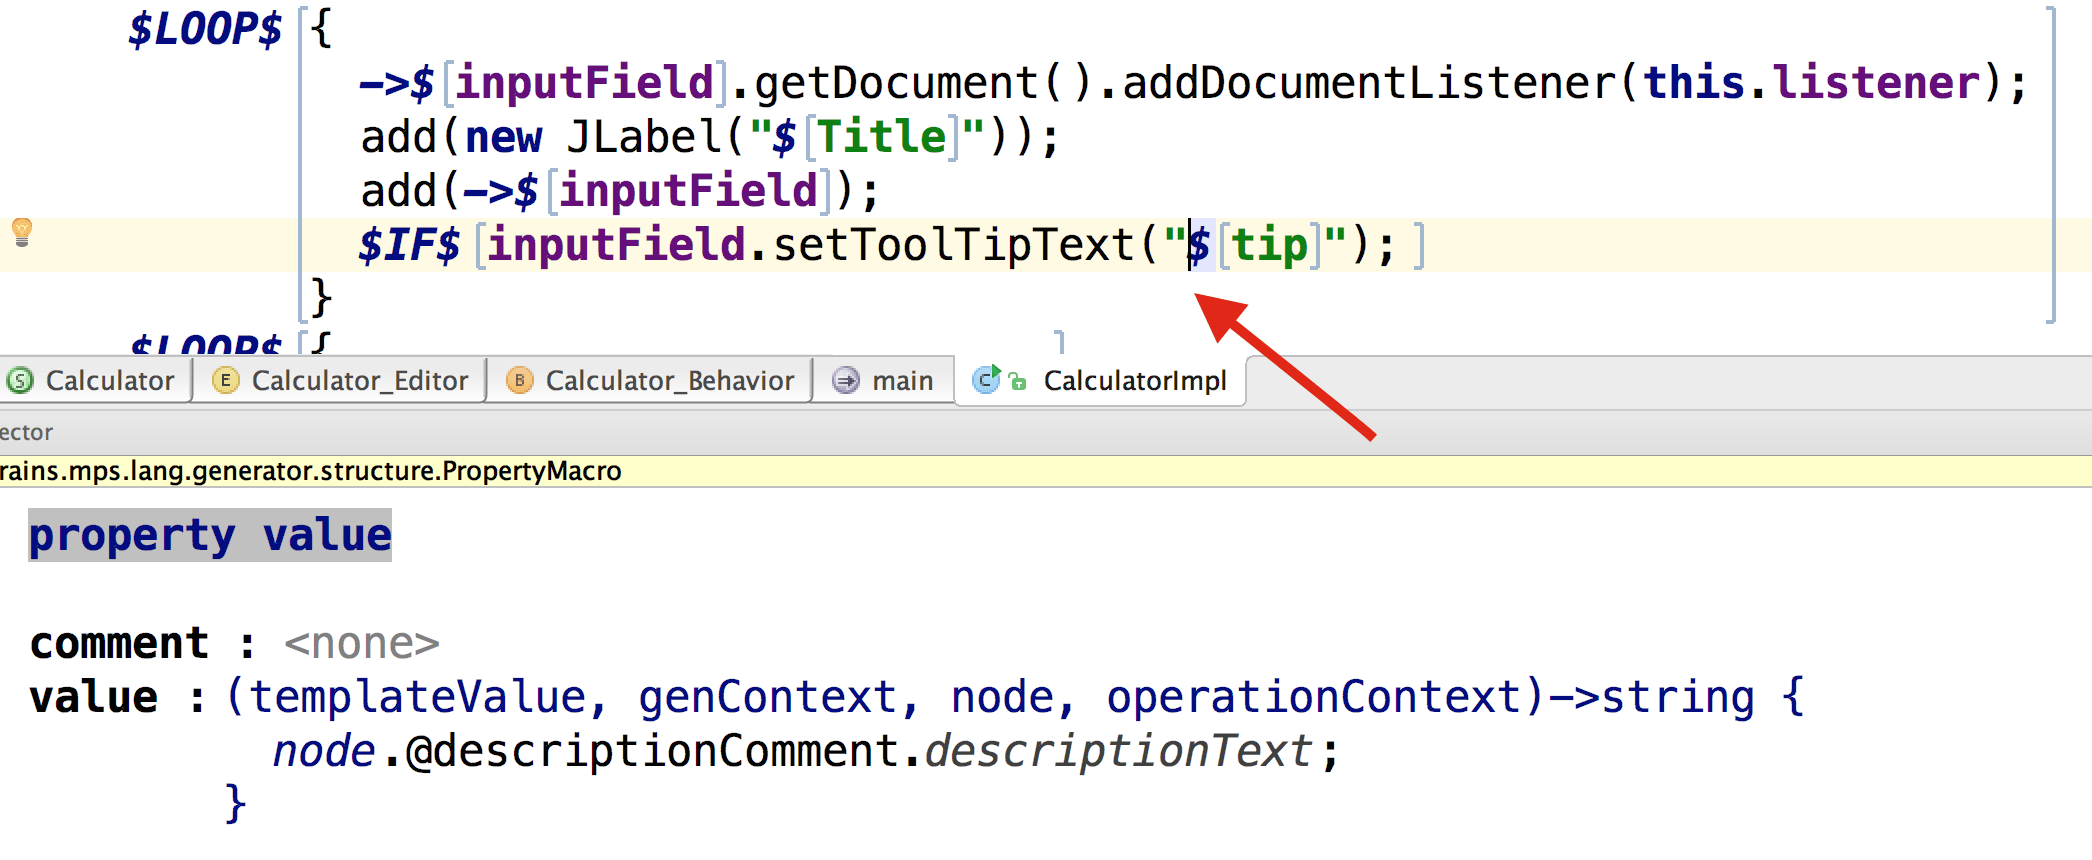
Task: Click the @descriptionComment attribute access
Action: pyautogui.click(x=652, y=751)
